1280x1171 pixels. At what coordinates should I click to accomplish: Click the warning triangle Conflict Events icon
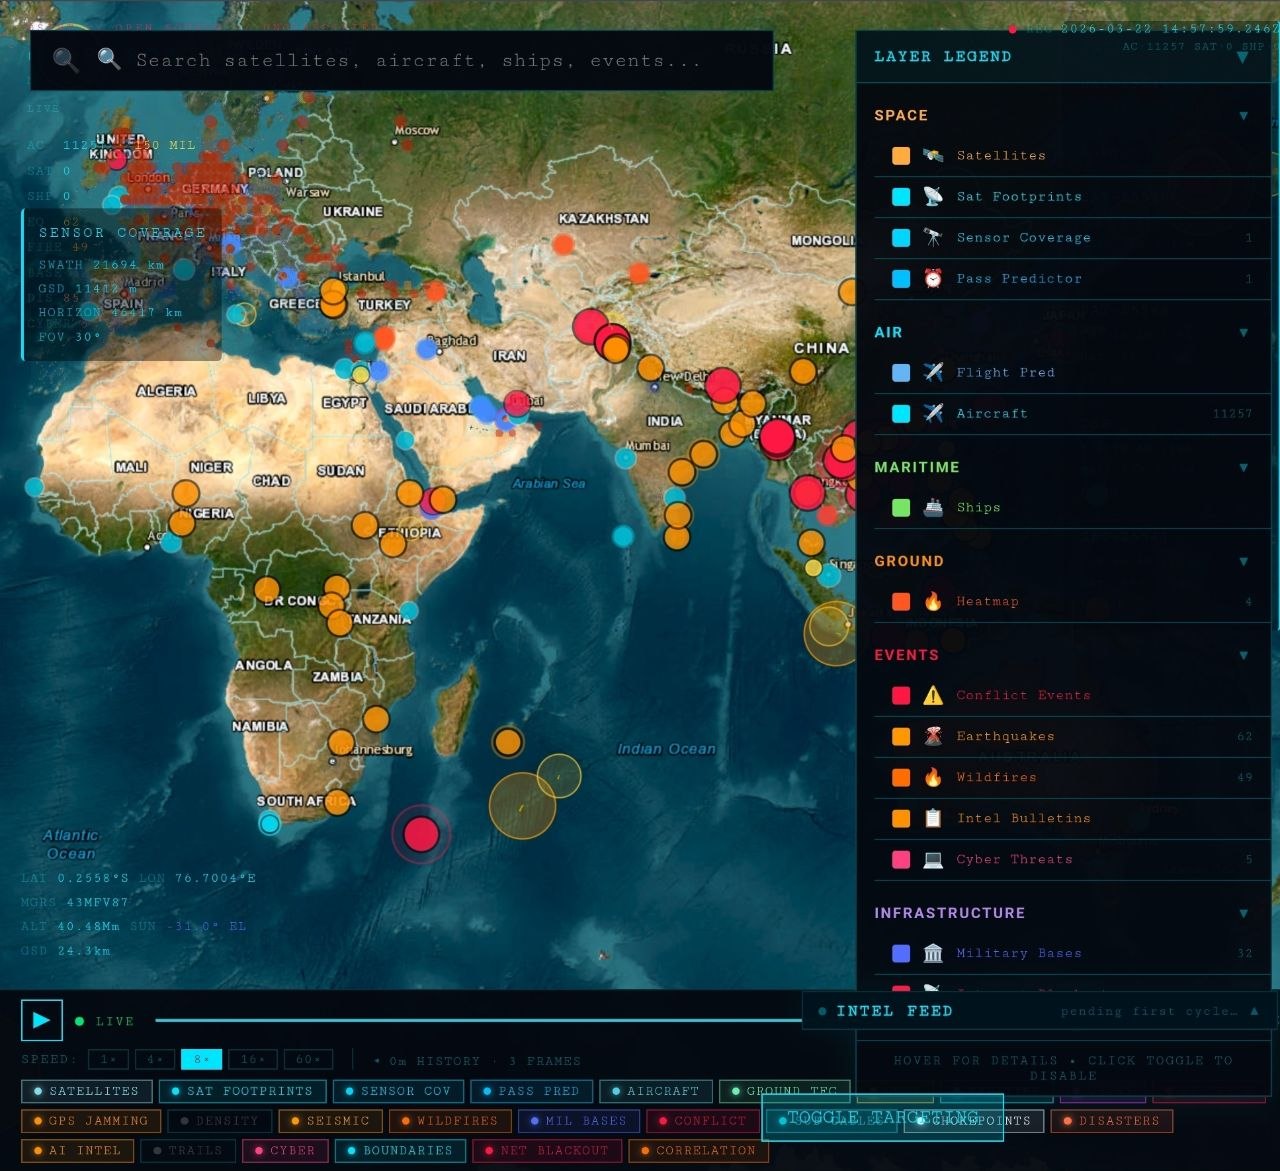point(932,695)
